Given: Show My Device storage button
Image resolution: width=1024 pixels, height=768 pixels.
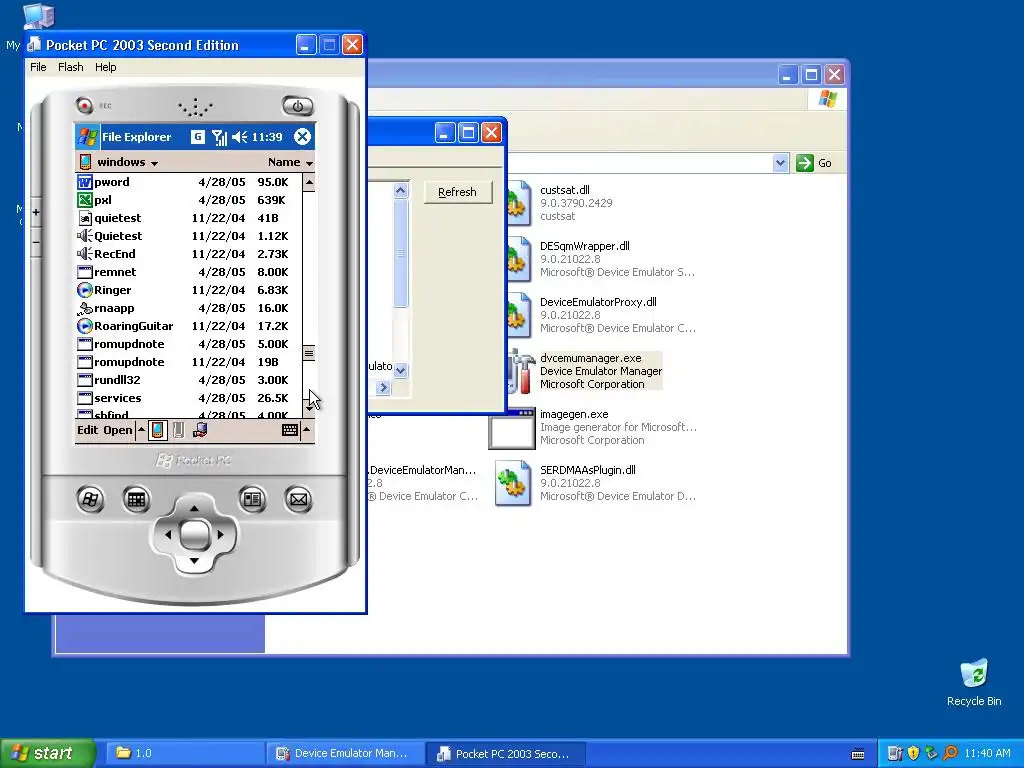Looking at the screenshot, I should pyautogui.click(x=157, y=430).
